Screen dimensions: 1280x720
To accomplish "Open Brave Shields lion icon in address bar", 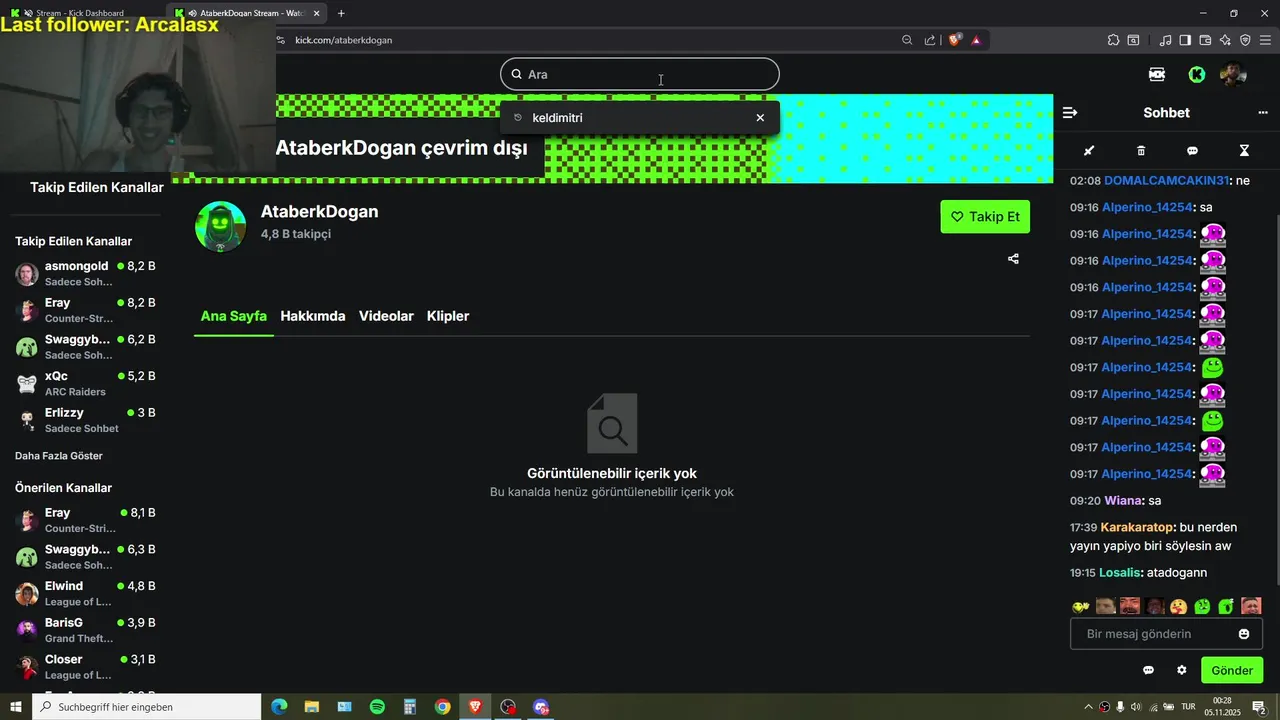I will pyautogui.click(x=955, y=40).
